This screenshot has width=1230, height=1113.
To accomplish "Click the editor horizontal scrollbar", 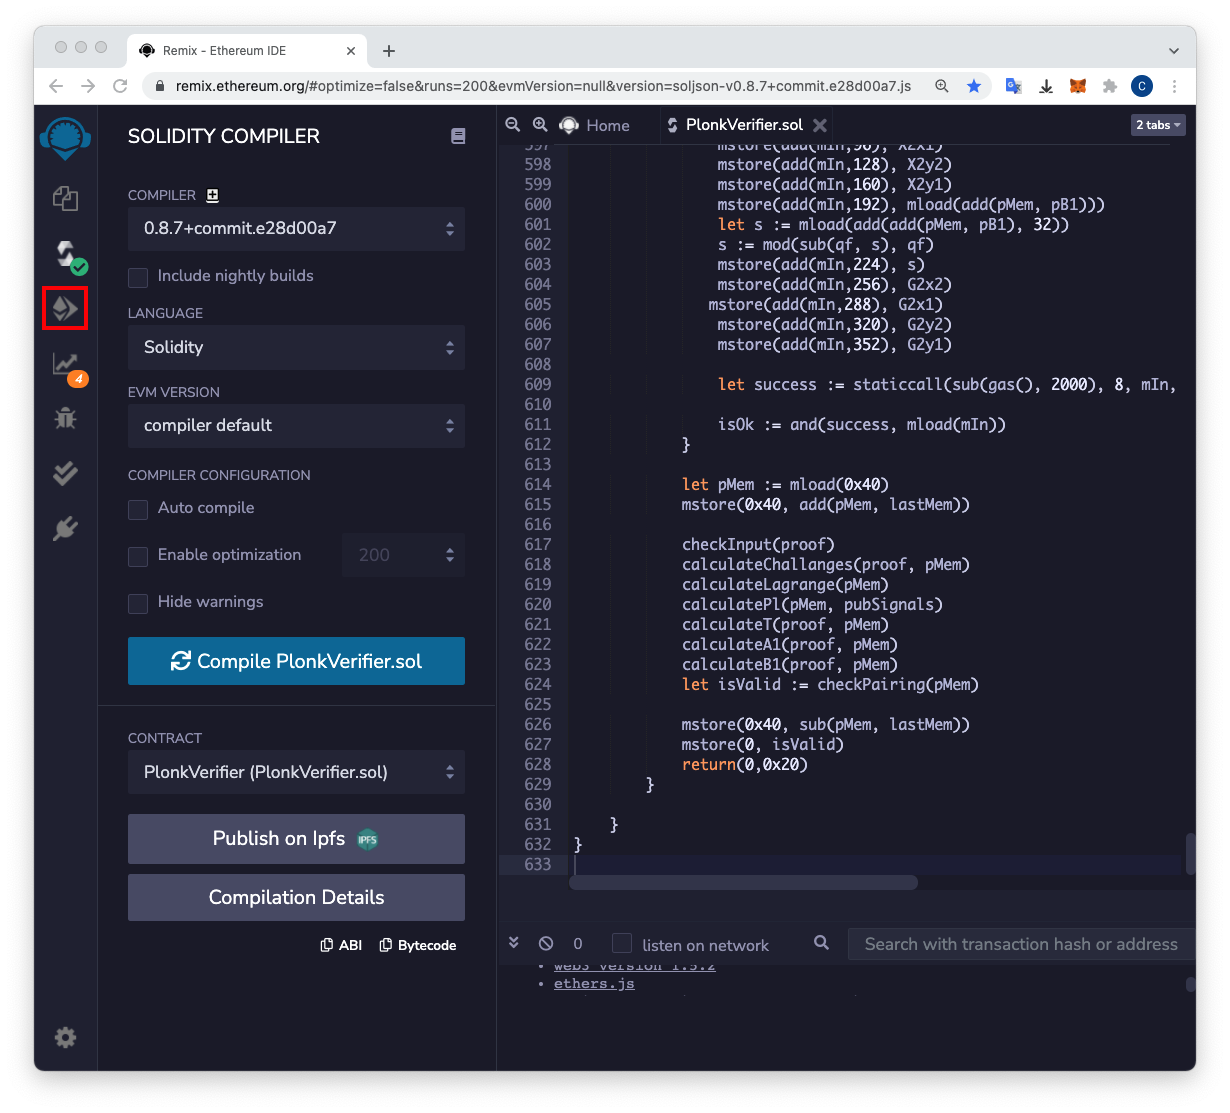I will (743, 882).
